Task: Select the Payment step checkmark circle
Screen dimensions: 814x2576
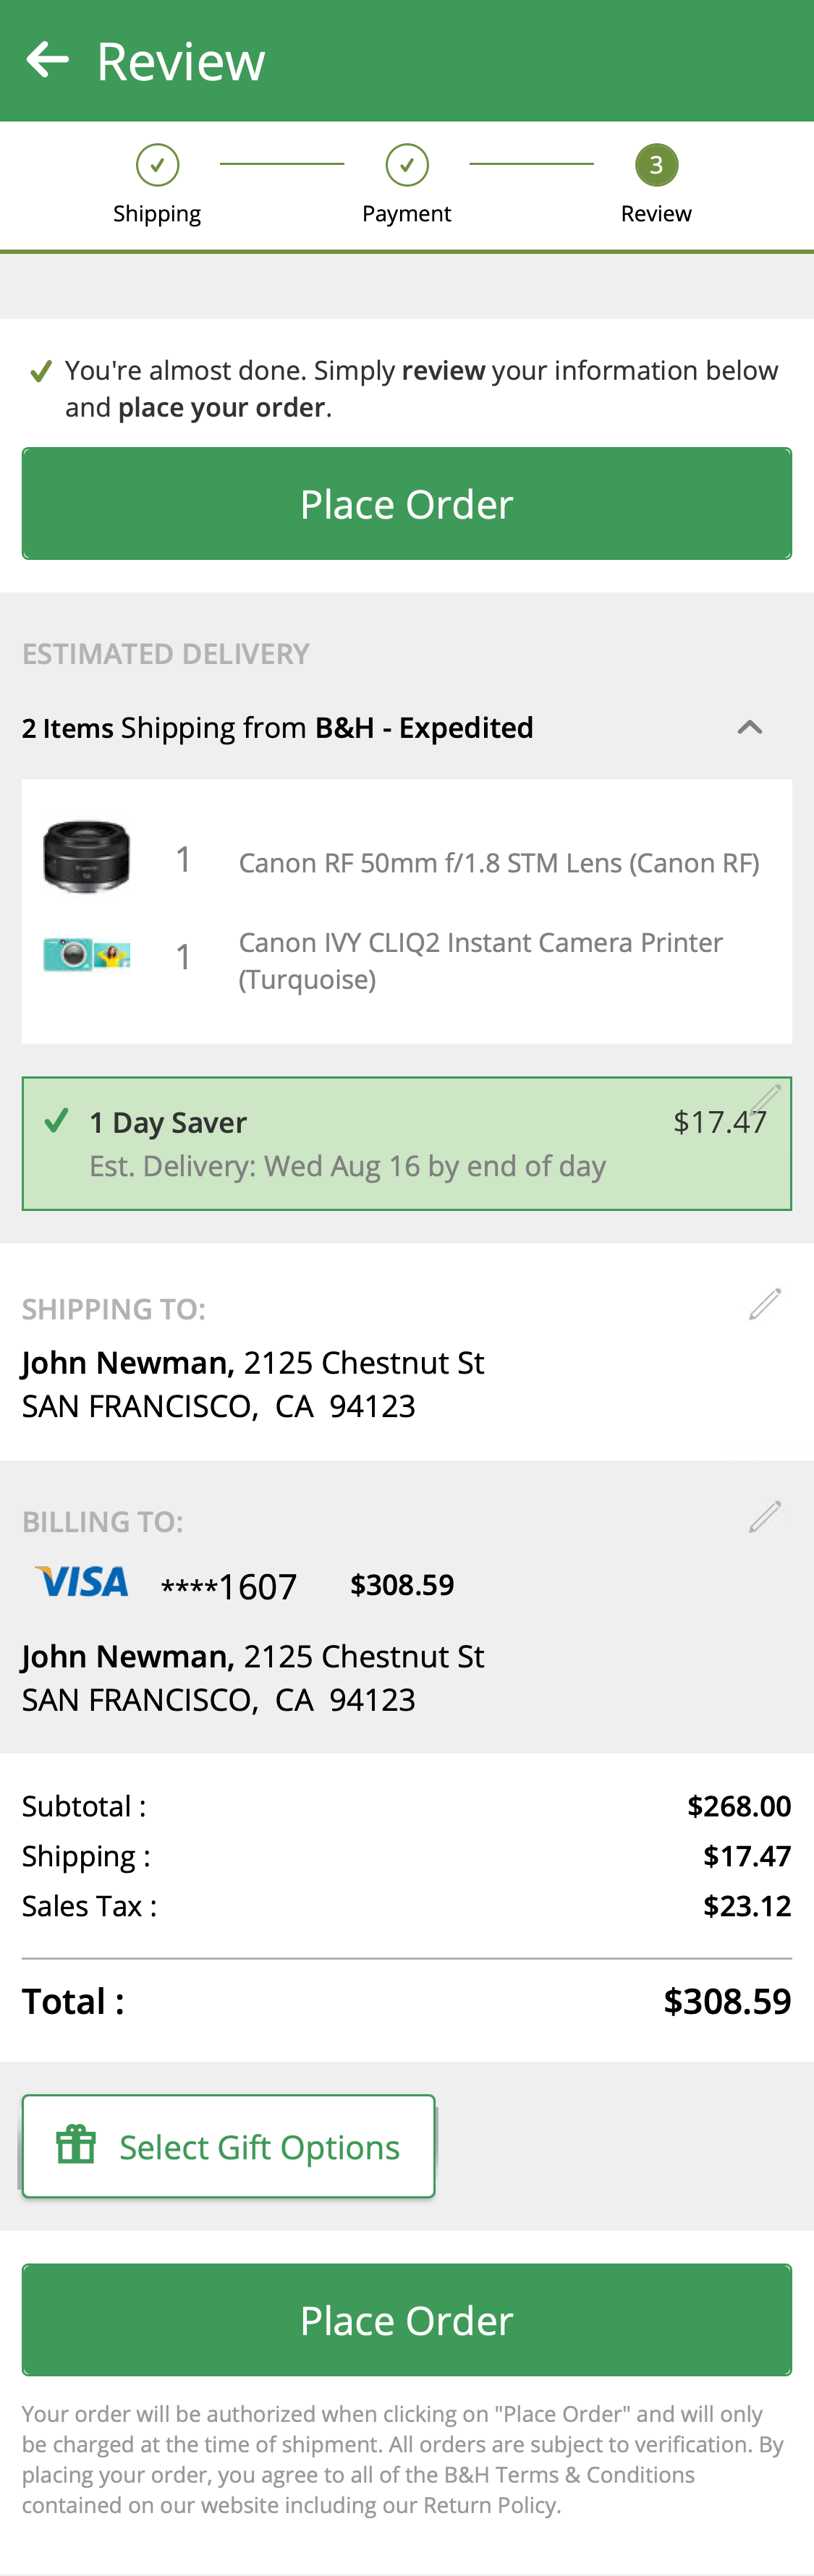Action: (406, 165)
